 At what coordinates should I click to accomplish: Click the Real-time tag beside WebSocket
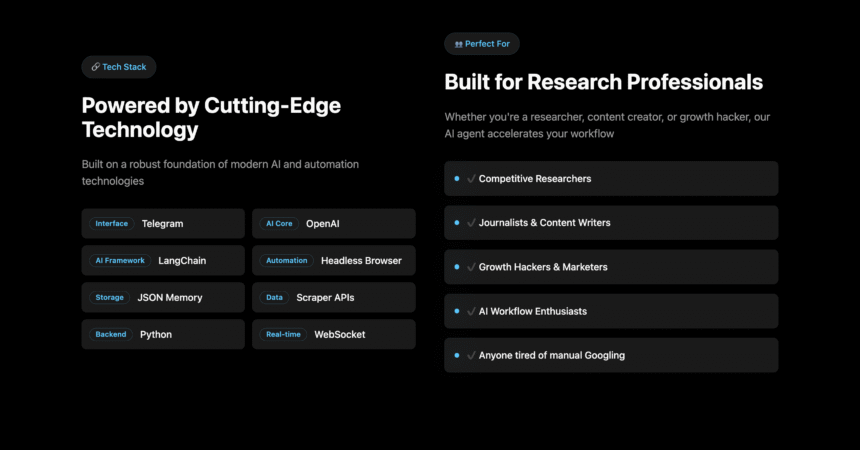[x=284, y=334]
